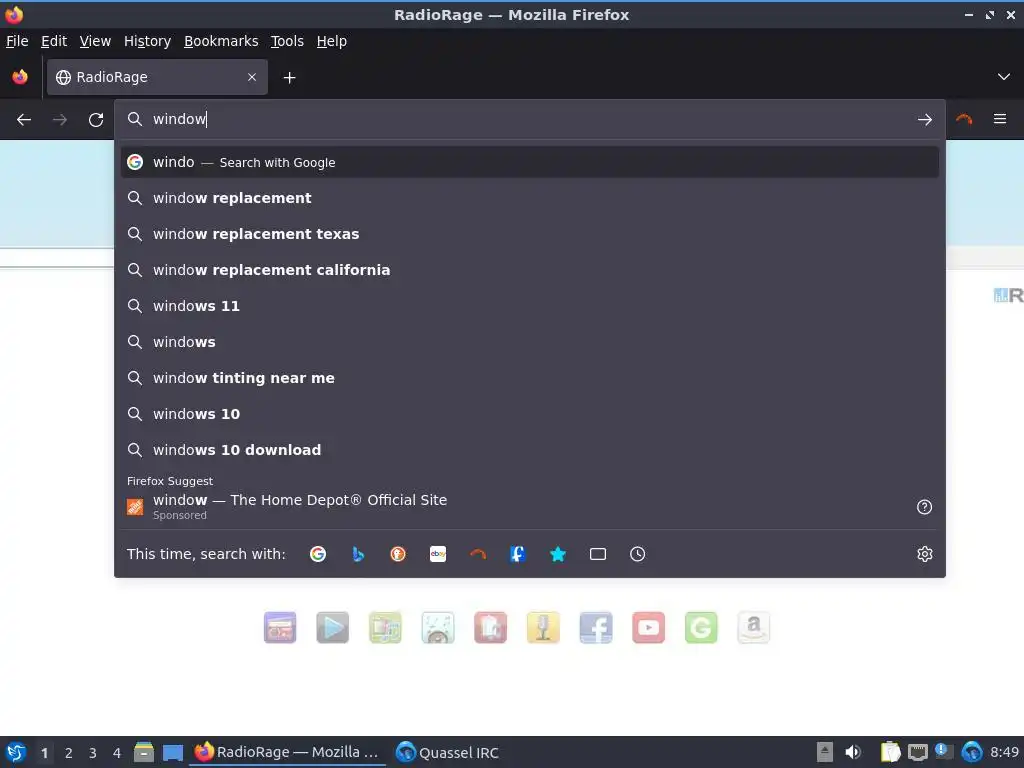Click the Quassel tray icon near clock

coord(972,752)
